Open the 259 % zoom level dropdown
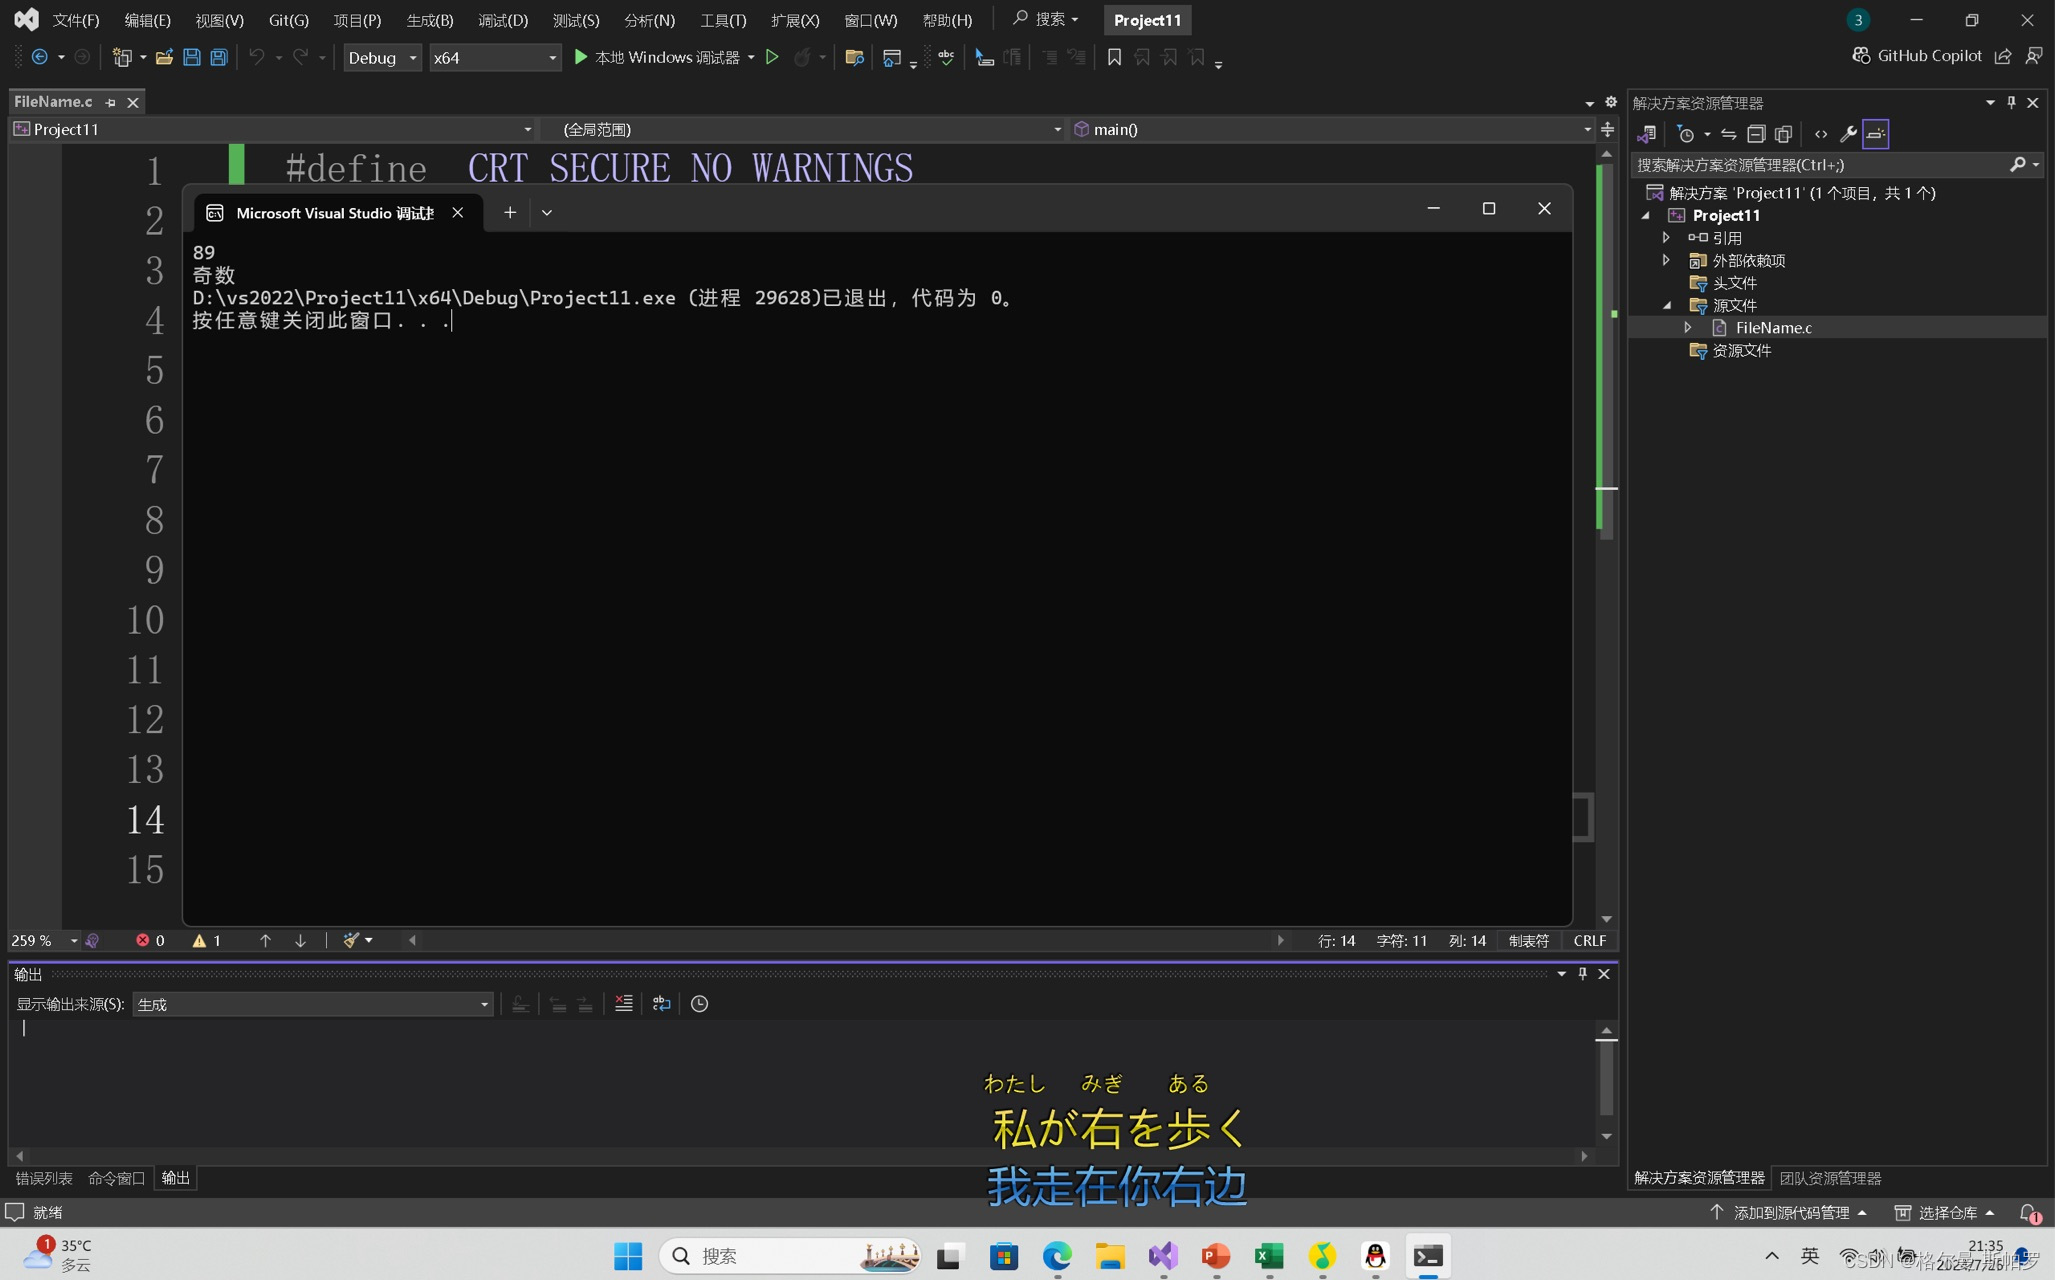Screen dimensions: 2055x1280 (44, 940)
